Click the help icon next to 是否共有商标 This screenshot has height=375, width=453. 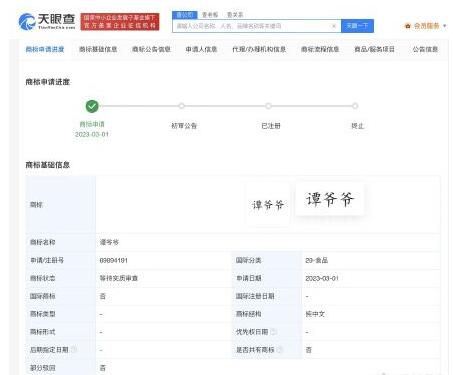coord(280,350)
